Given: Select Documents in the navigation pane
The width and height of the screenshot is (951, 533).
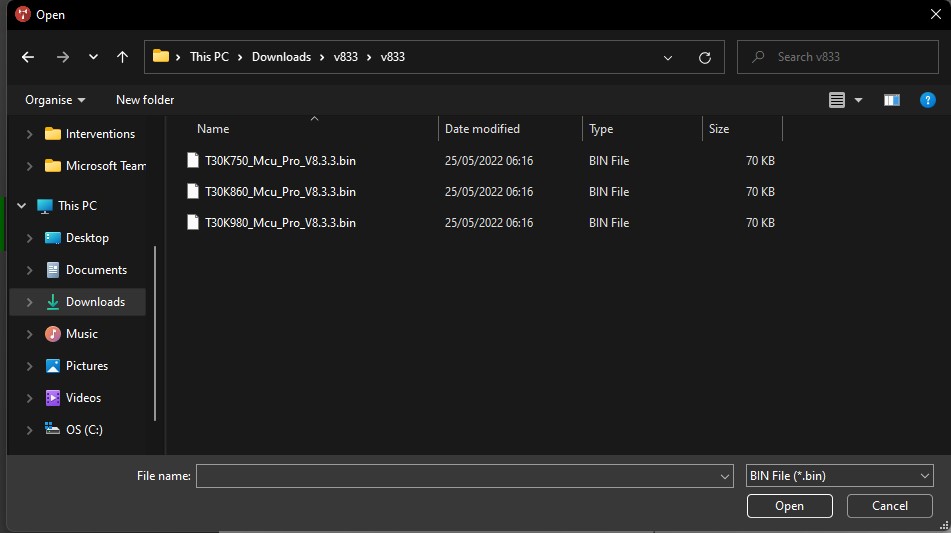Looking at the screenshot, I should (96, 270).
